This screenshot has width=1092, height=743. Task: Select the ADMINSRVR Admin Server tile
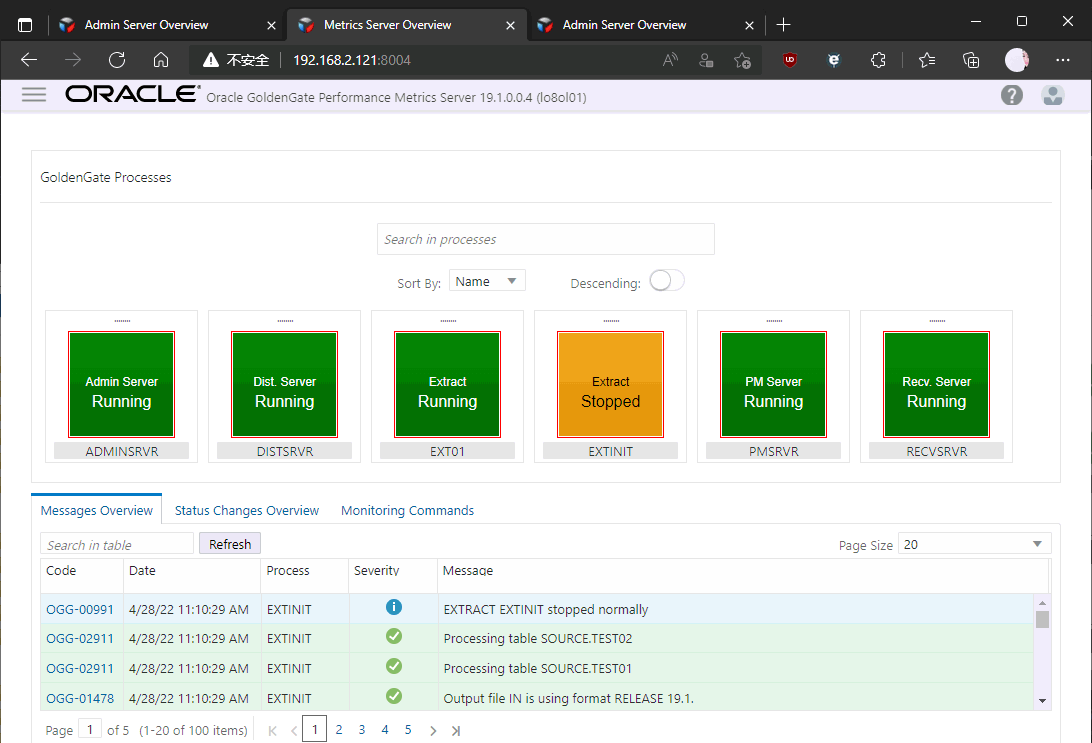(121, 385)
